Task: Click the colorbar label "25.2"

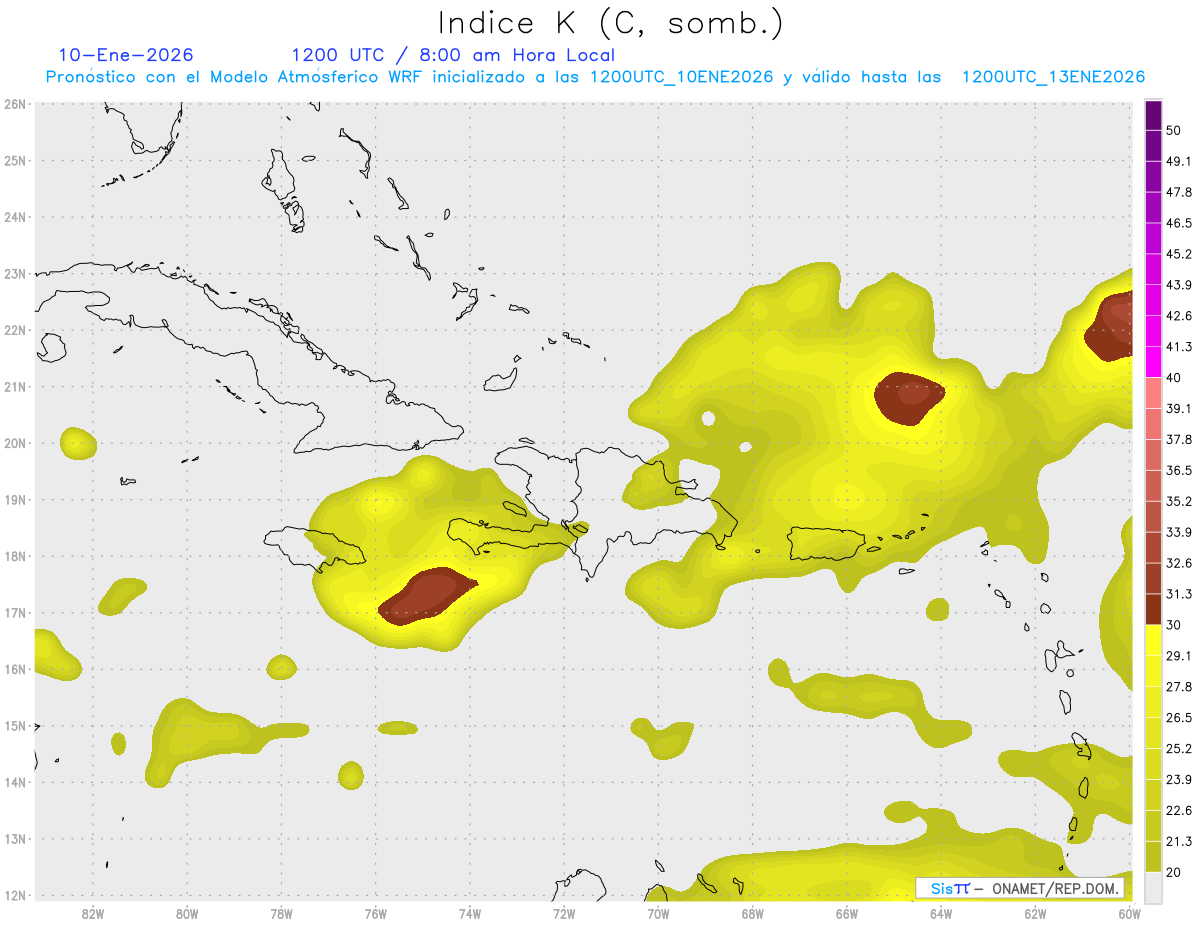Action: [x=1178, y=748]
